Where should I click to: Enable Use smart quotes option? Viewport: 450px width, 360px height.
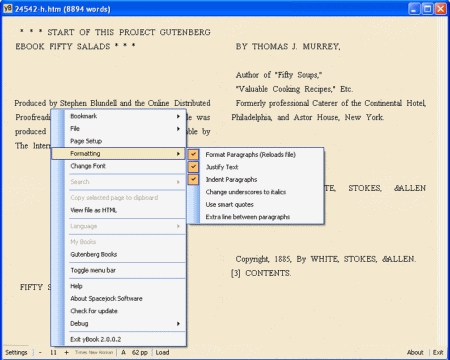tap(255, 204)
